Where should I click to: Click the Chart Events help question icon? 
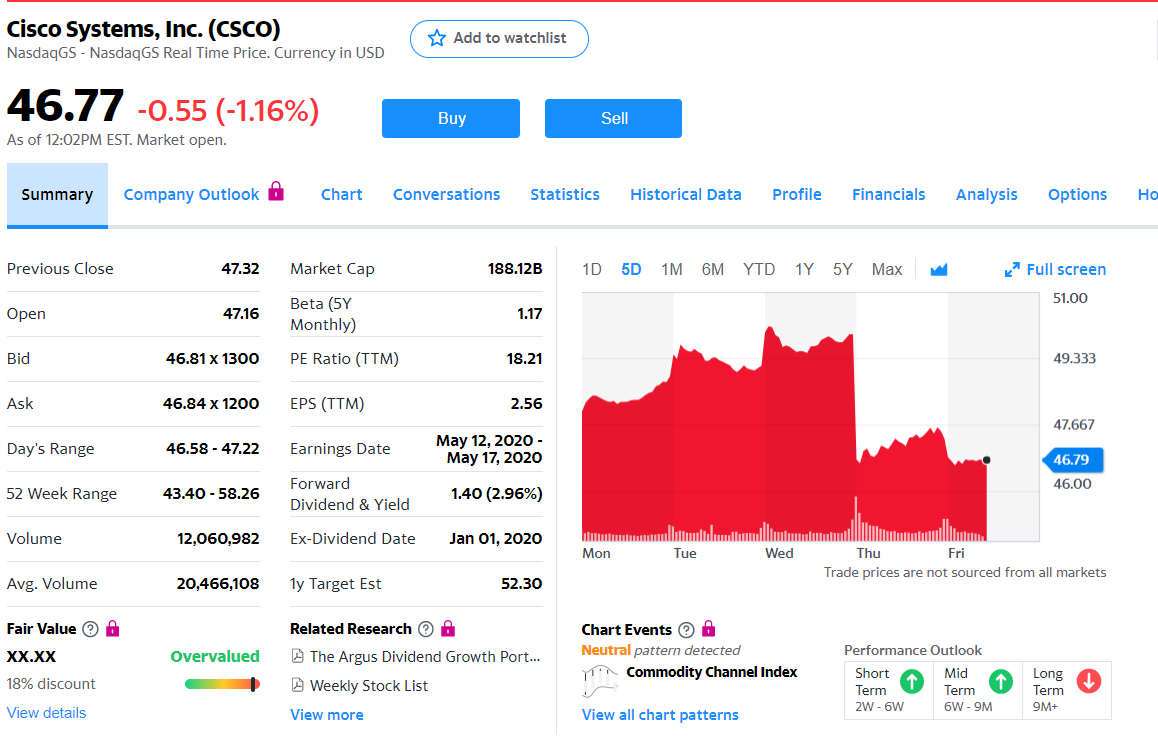686,630
